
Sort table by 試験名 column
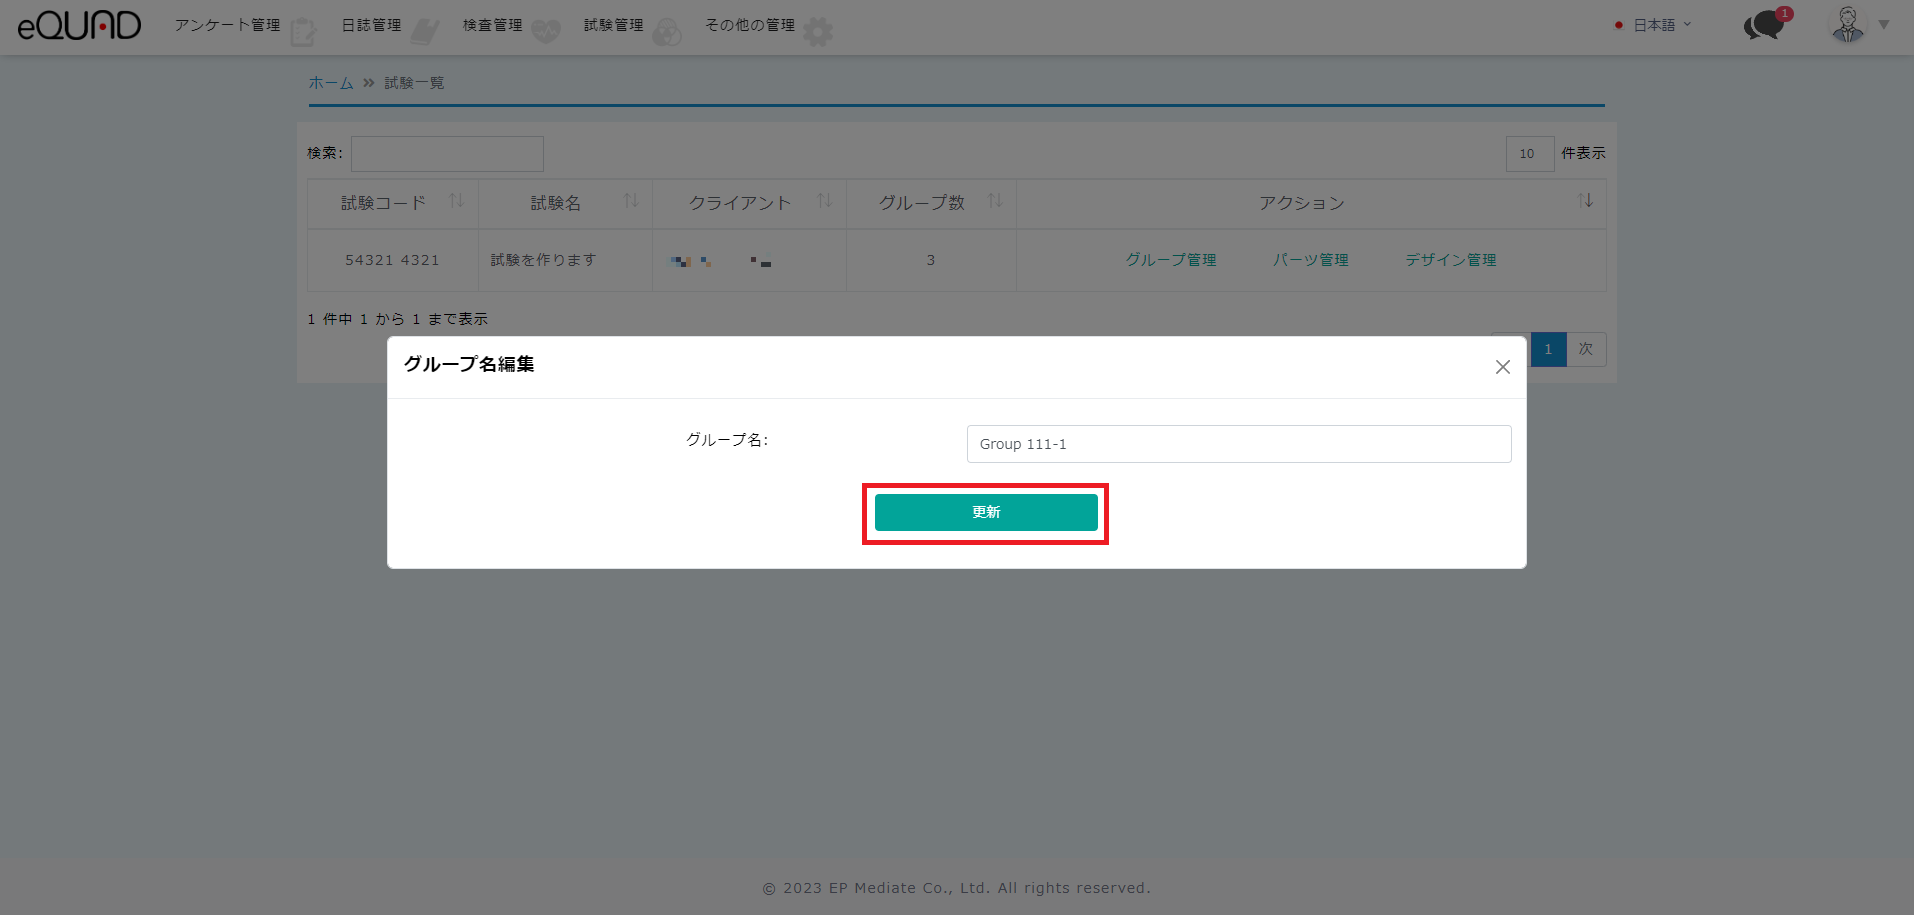click(x=631, y=201)
